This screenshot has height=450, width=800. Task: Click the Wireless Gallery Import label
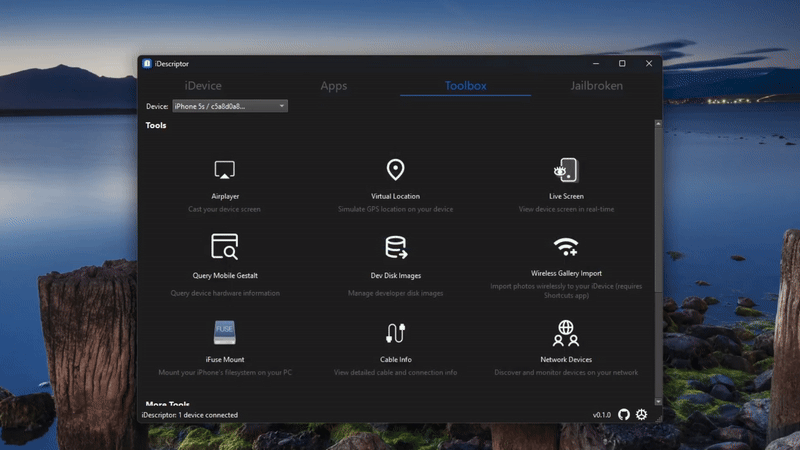coord(566,273)
